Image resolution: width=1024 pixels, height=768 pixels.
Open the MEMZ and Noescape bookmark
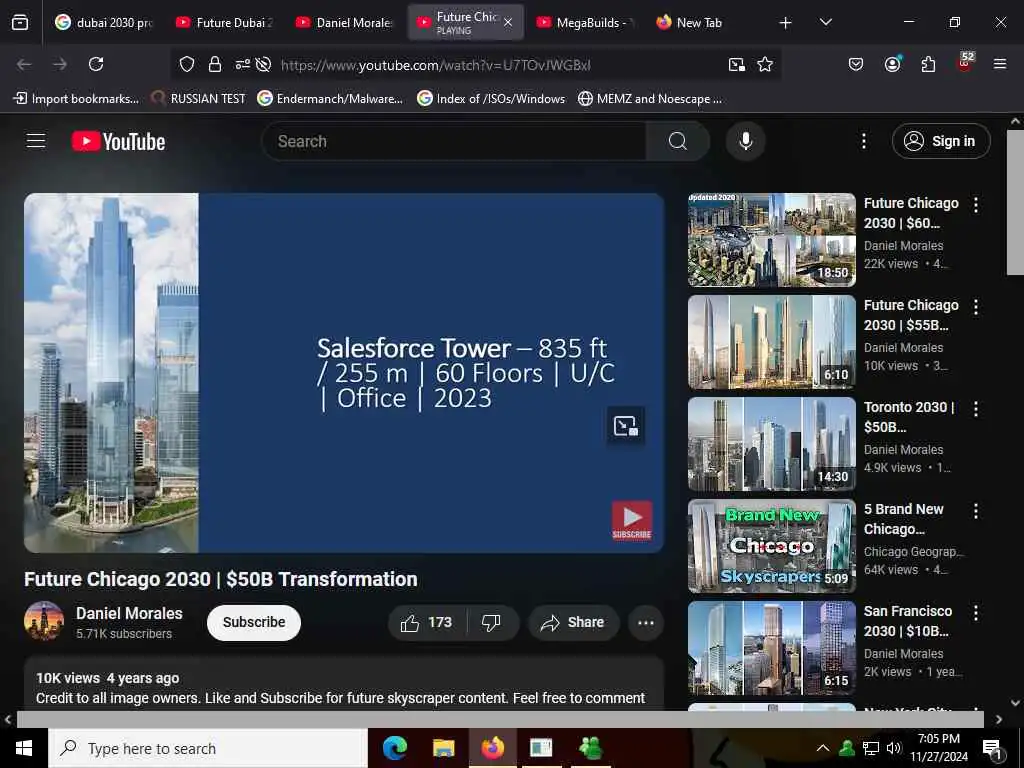650,99
